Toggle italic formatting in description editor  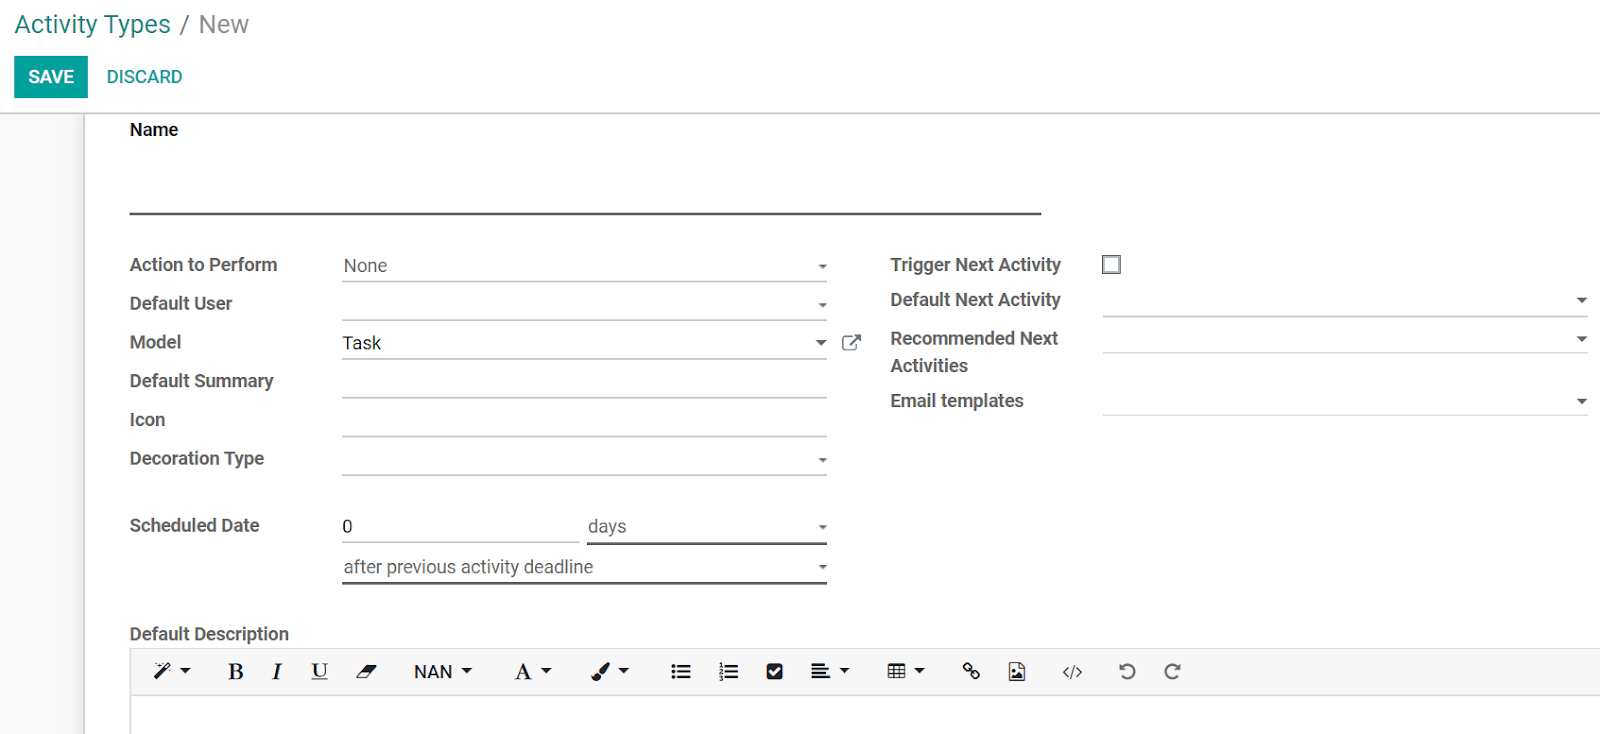click(277, 672)
